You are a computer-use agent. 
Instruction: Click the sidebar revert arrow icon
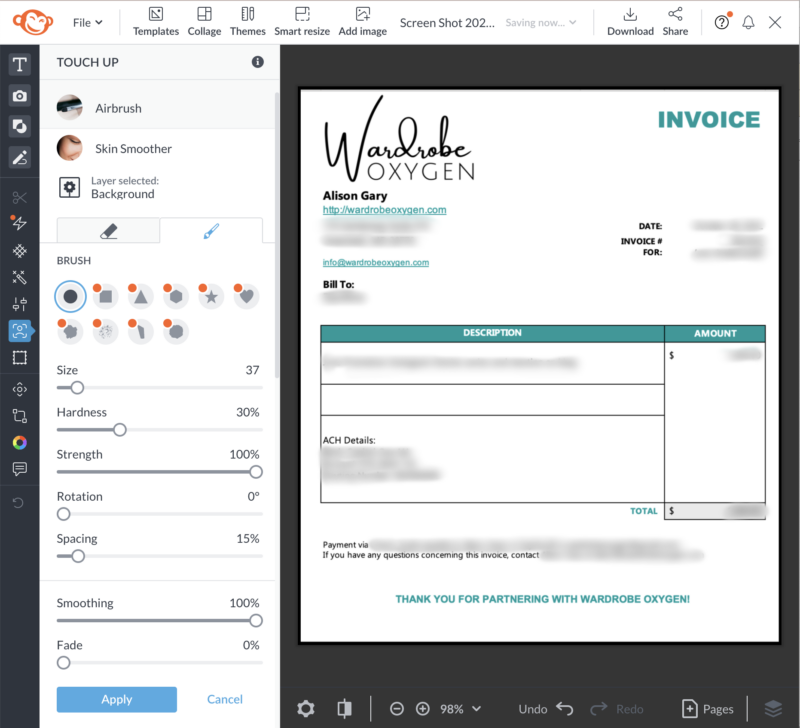(18, 503)
